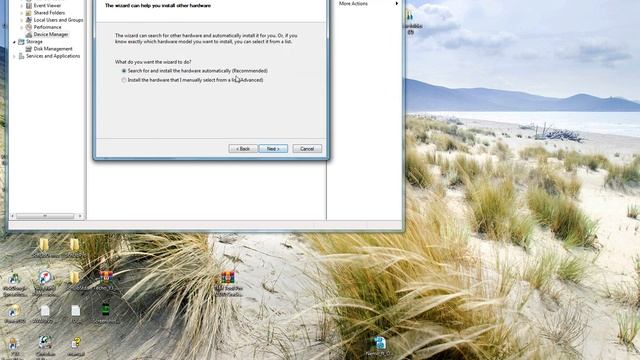This screenshot has width=640, height=360.
Task: Select blue document icon at desktop bottom center
Action: [380, 343]
